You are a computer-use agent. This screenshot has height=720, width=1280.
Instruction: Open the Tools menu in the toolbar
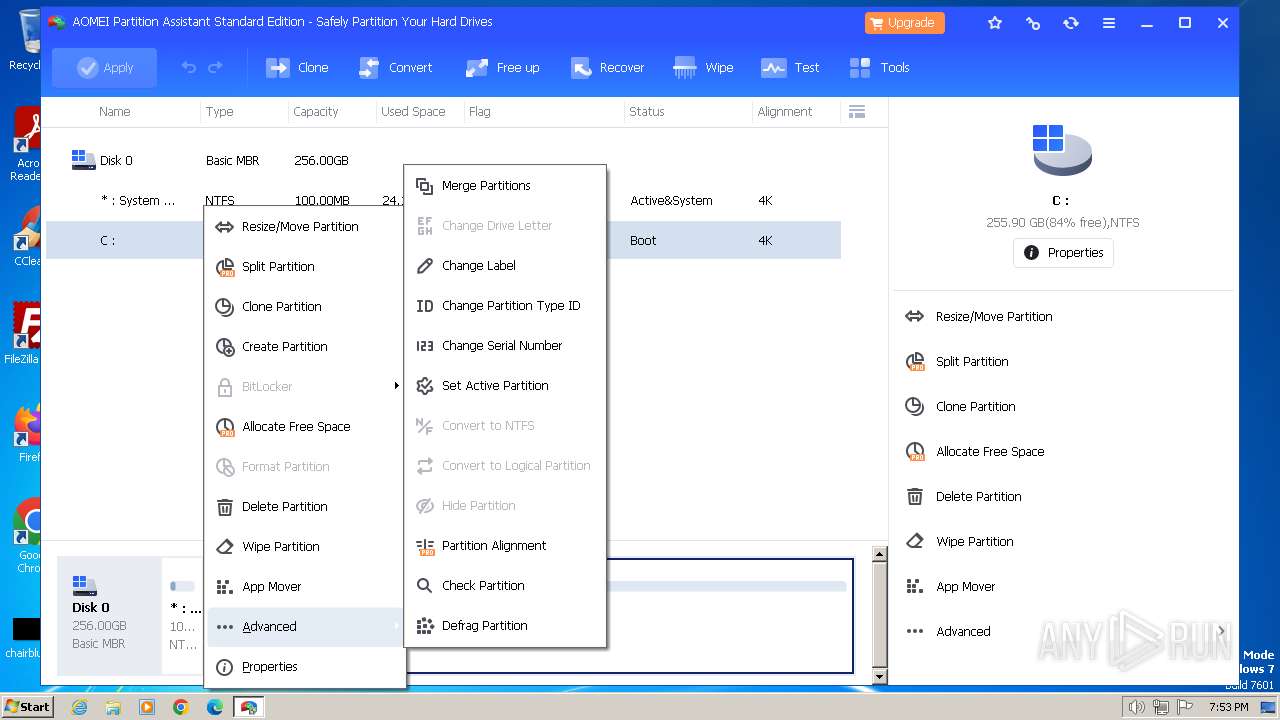(x=880, y=68)
